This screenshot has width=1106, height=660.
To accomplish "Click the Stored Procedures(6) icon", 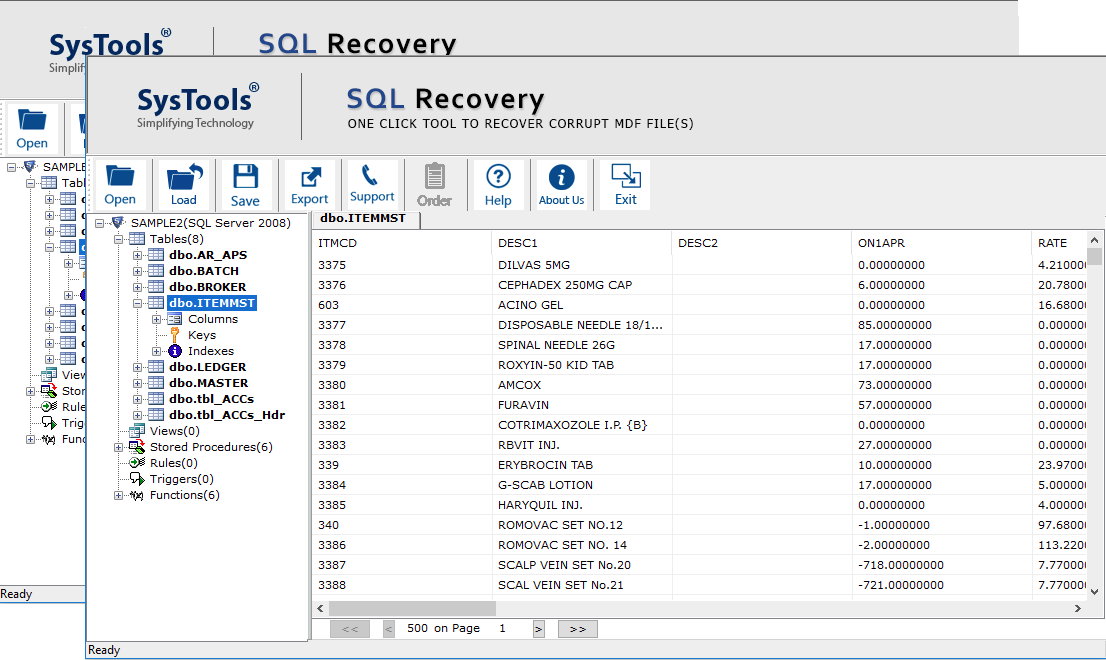I will tap(137, 446).
